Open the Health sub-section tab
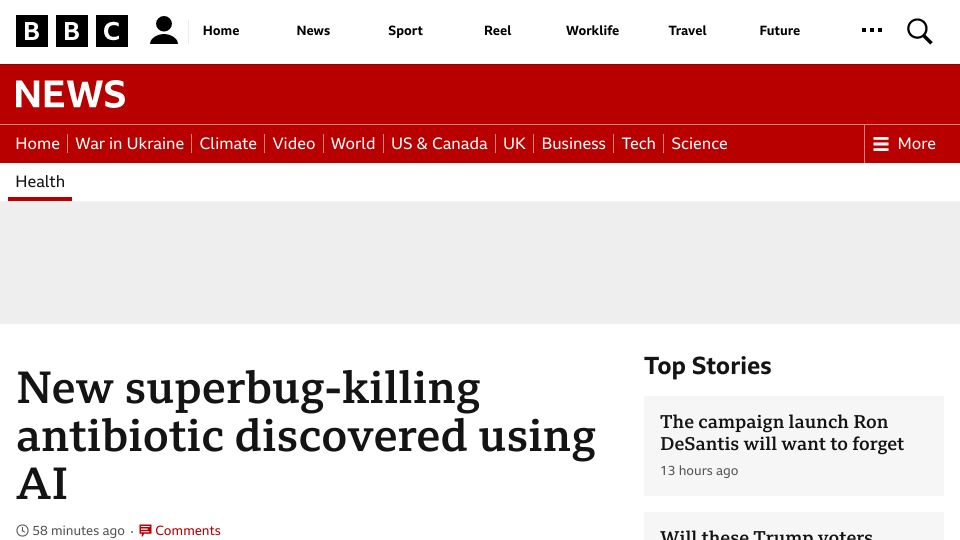960x540 pixels. click(x=40, y=182)
